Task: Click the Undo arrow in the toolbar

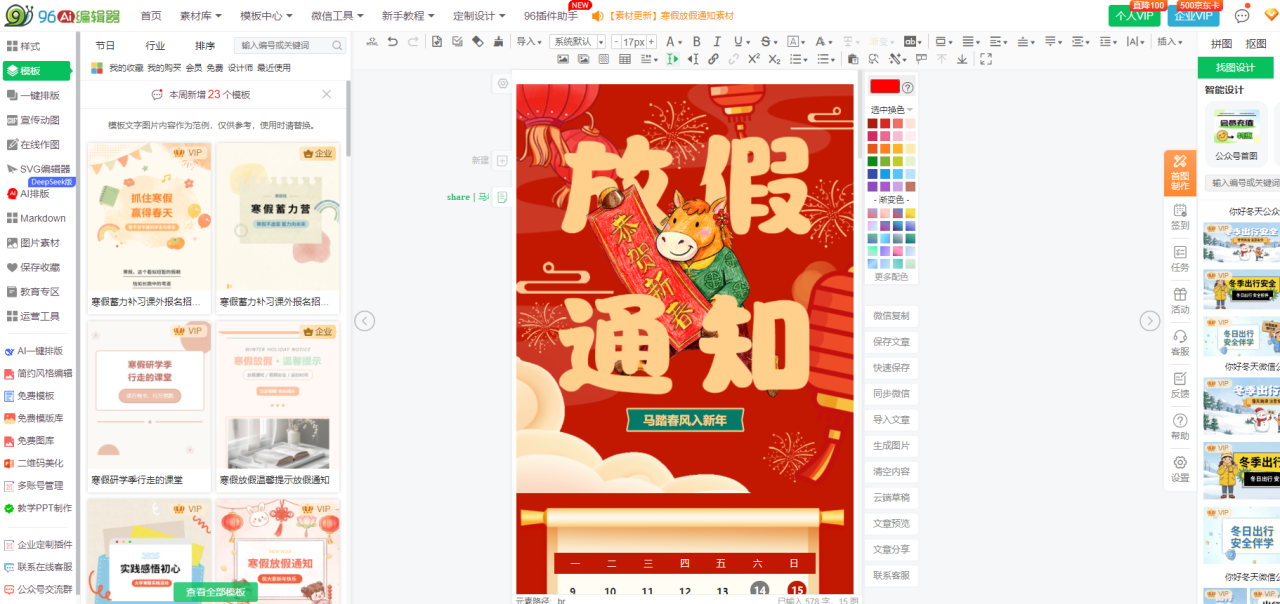Action: [x=392, y=42]
